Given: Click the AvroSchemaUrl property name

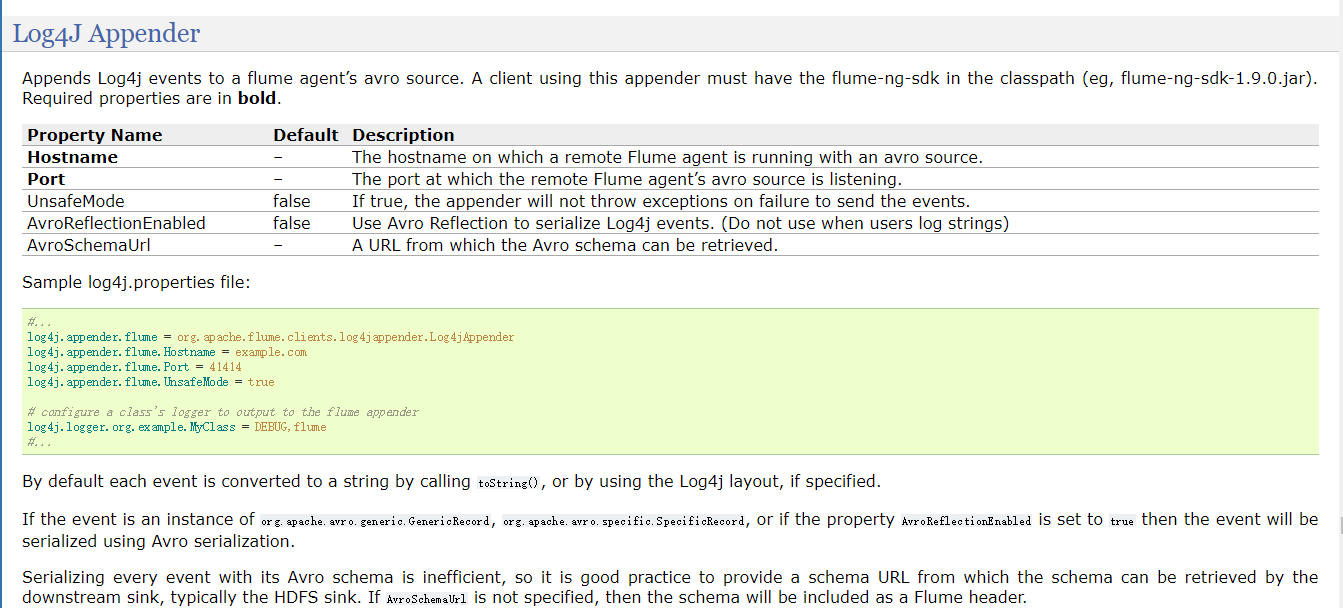Looking at the screenshot, I should coord(89,245).
